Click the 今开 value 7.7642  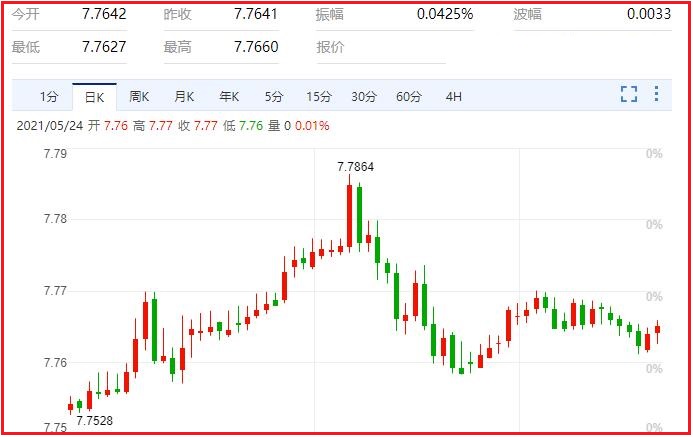point(104,14)
